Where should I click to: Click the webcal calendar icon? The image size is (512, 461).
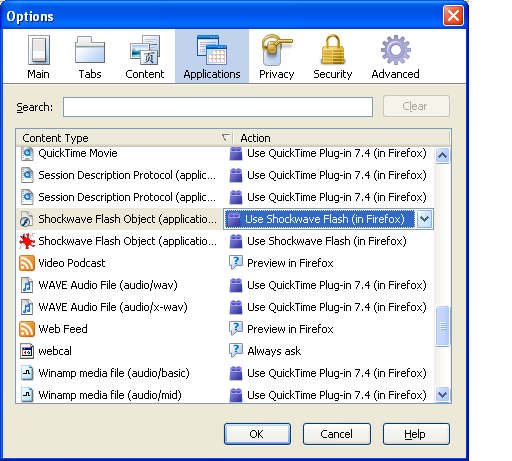click(27, 351)
